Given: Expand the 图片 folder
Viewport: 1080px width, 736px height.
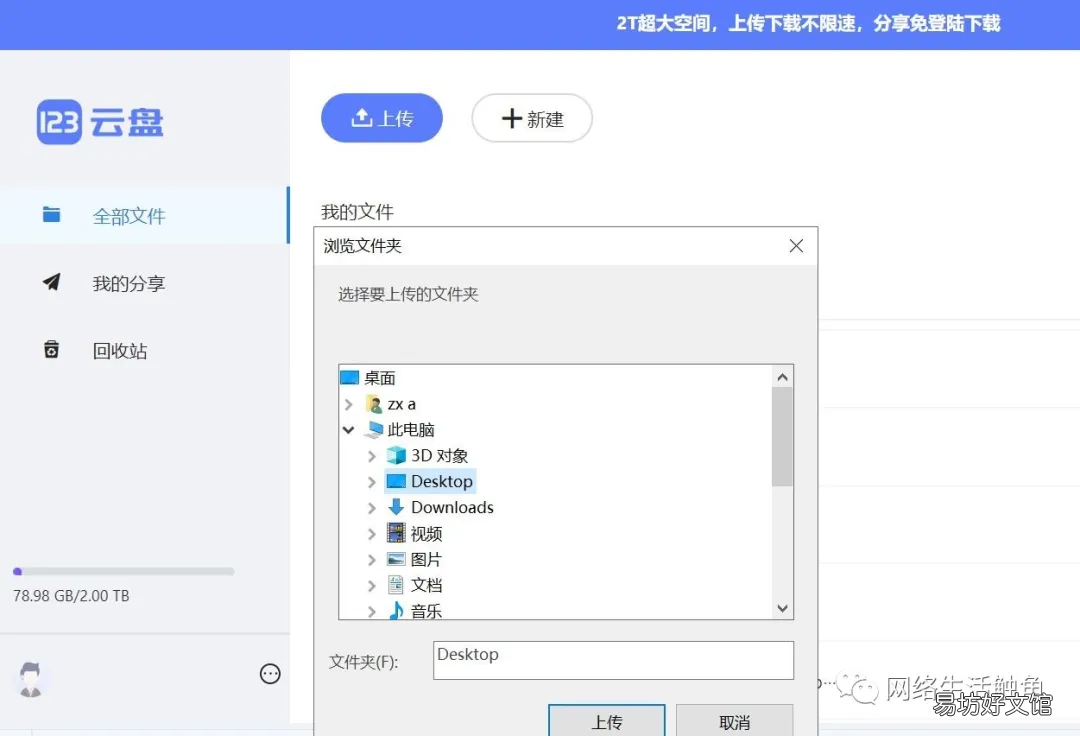Looking at the screenshot, I should [x=372, y=560].
